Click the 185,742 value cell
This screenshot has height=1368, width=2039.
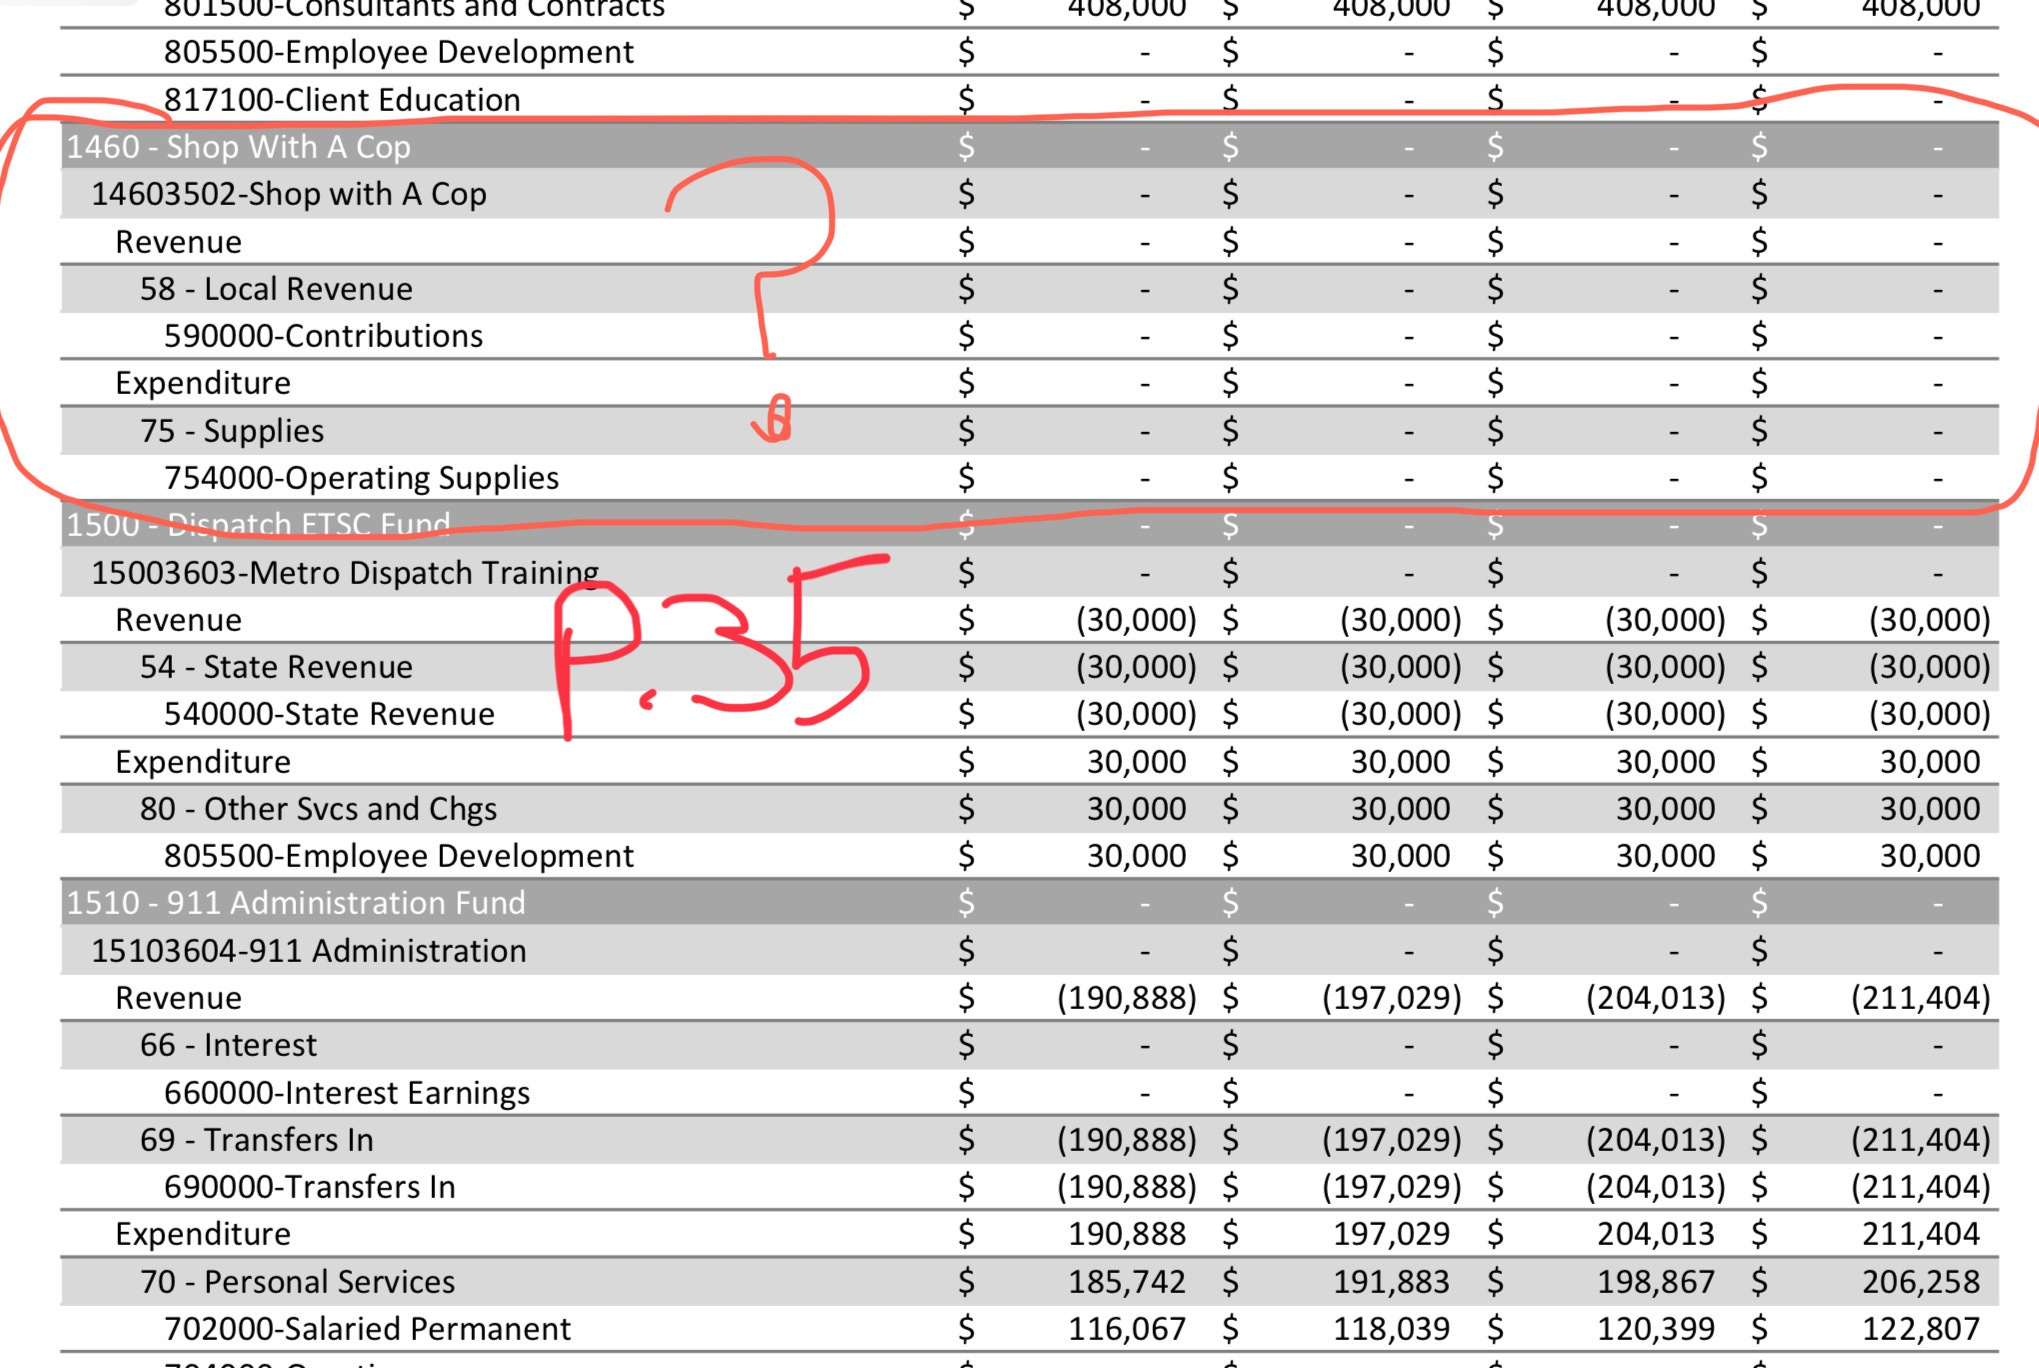tap(1126, 1282)
